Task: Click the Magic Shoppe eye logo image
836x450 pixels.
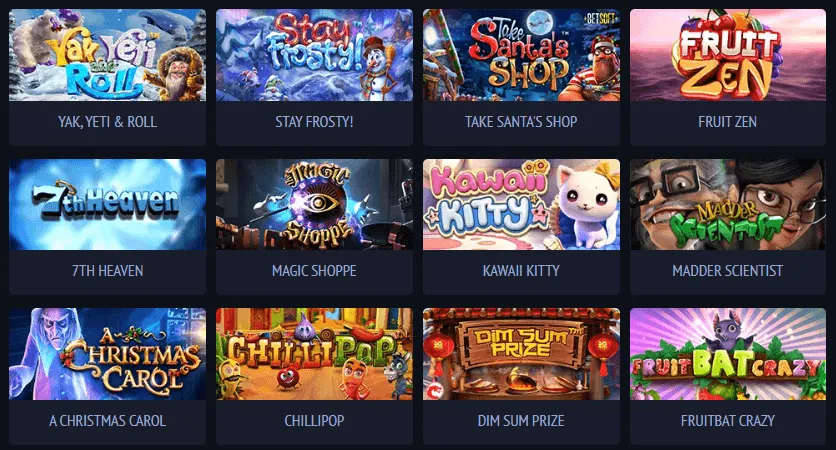Action: [314, 204]
